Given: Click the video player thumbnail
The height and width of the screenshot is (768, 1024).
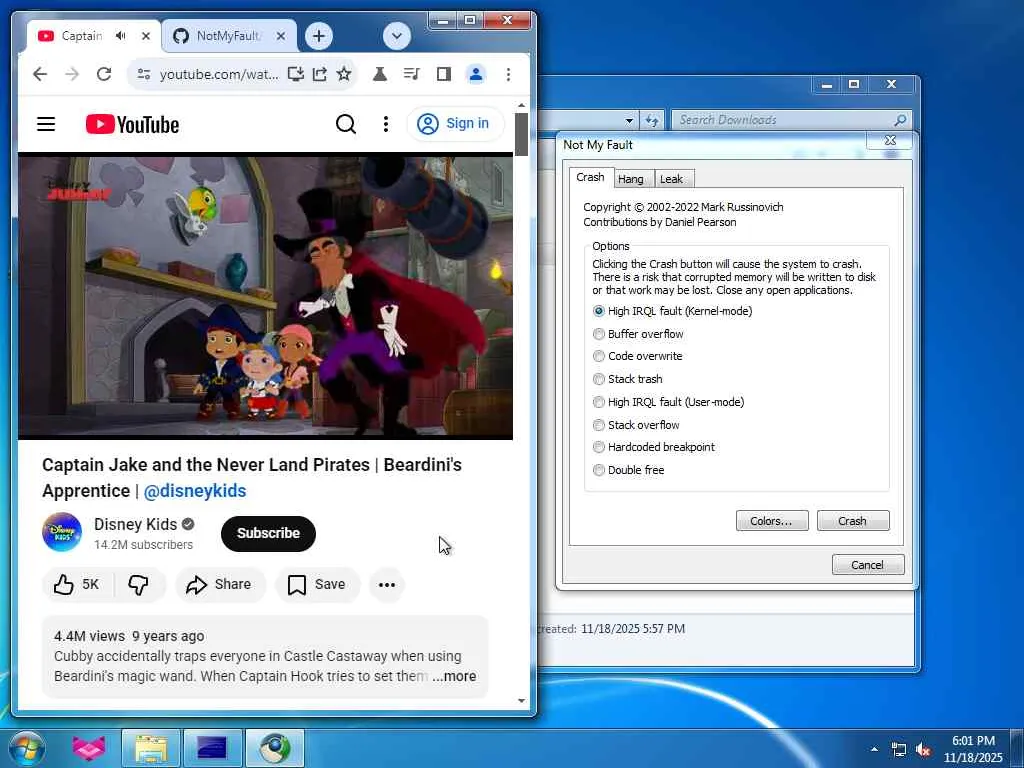Looking at the screenshot, I should [x=265, y=295].
